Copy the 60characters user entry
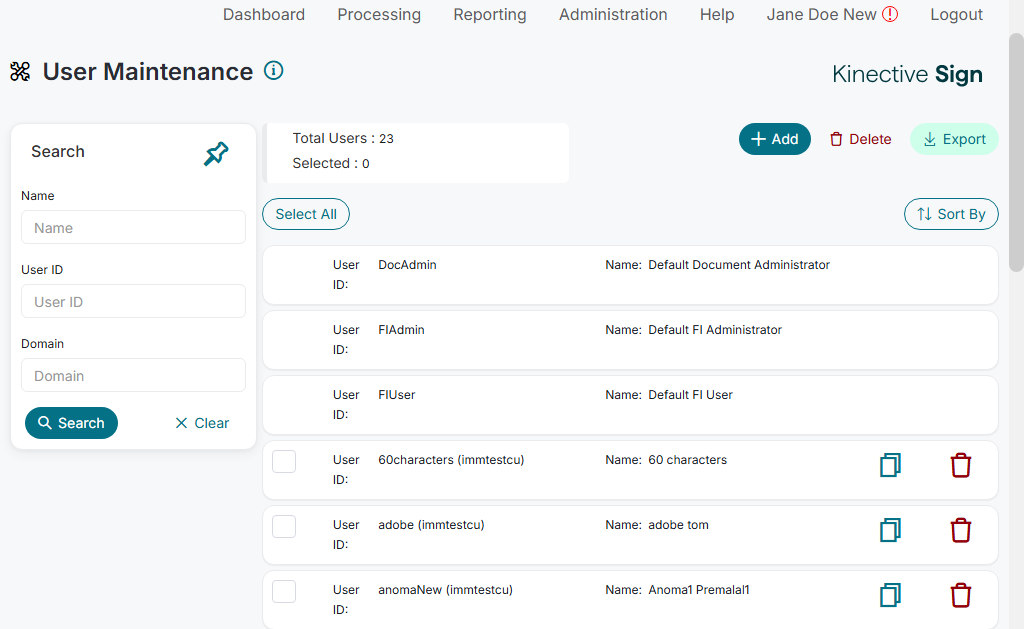The image size is (1024, 629). [x=890, y=466]
